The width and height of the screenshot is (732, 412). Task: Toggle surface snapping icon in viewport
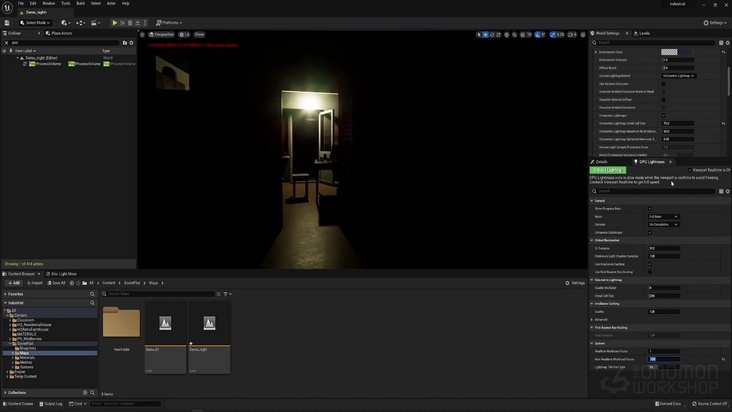[514, 35]
